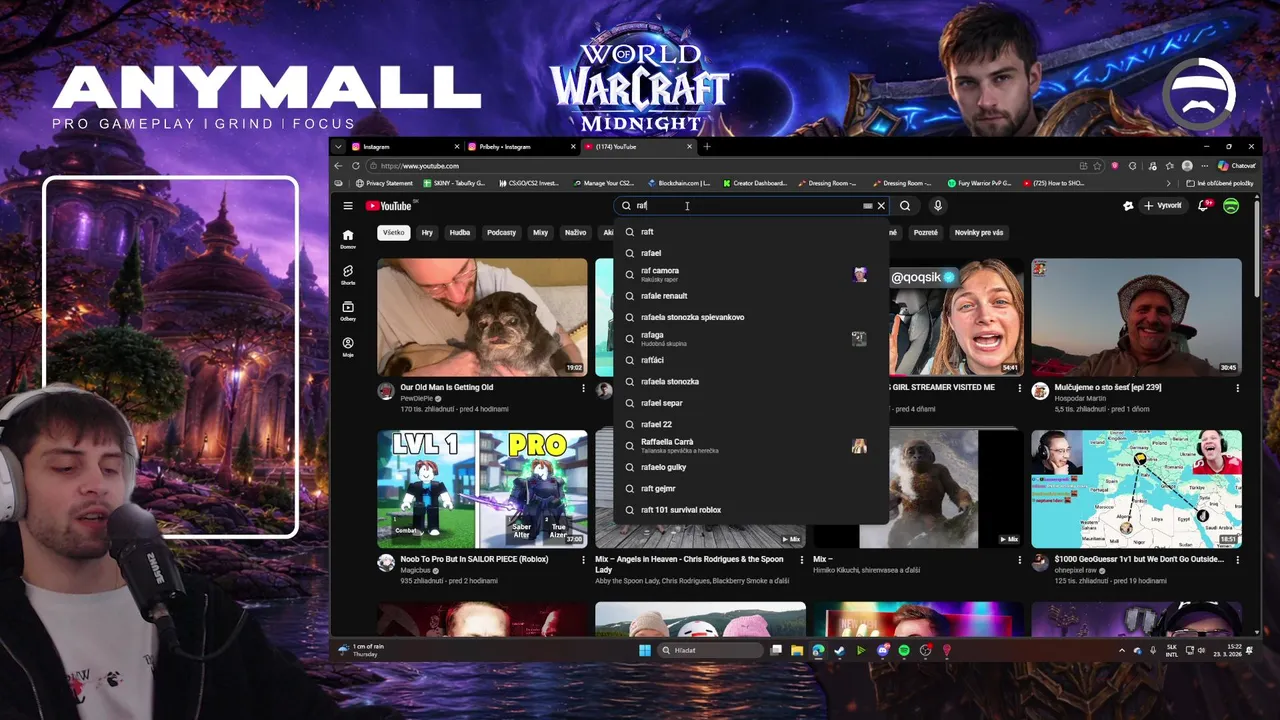Open the Windows Start menu
This screenshot has width=1280, height=720.
click(x=645, y=650)
